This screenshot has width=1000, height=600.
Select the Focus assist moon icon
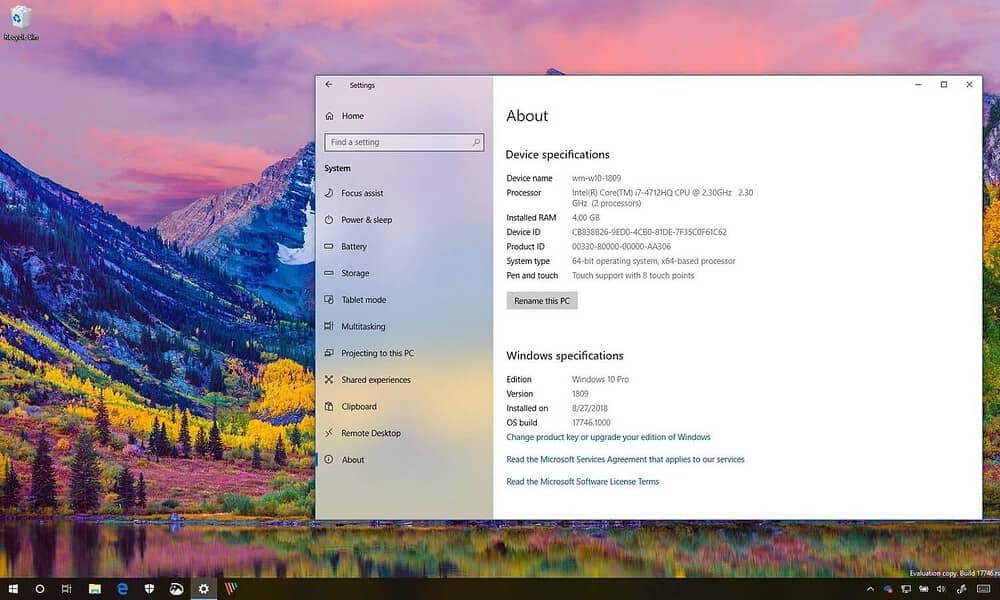pyautogui.click(x=330, y=193)
